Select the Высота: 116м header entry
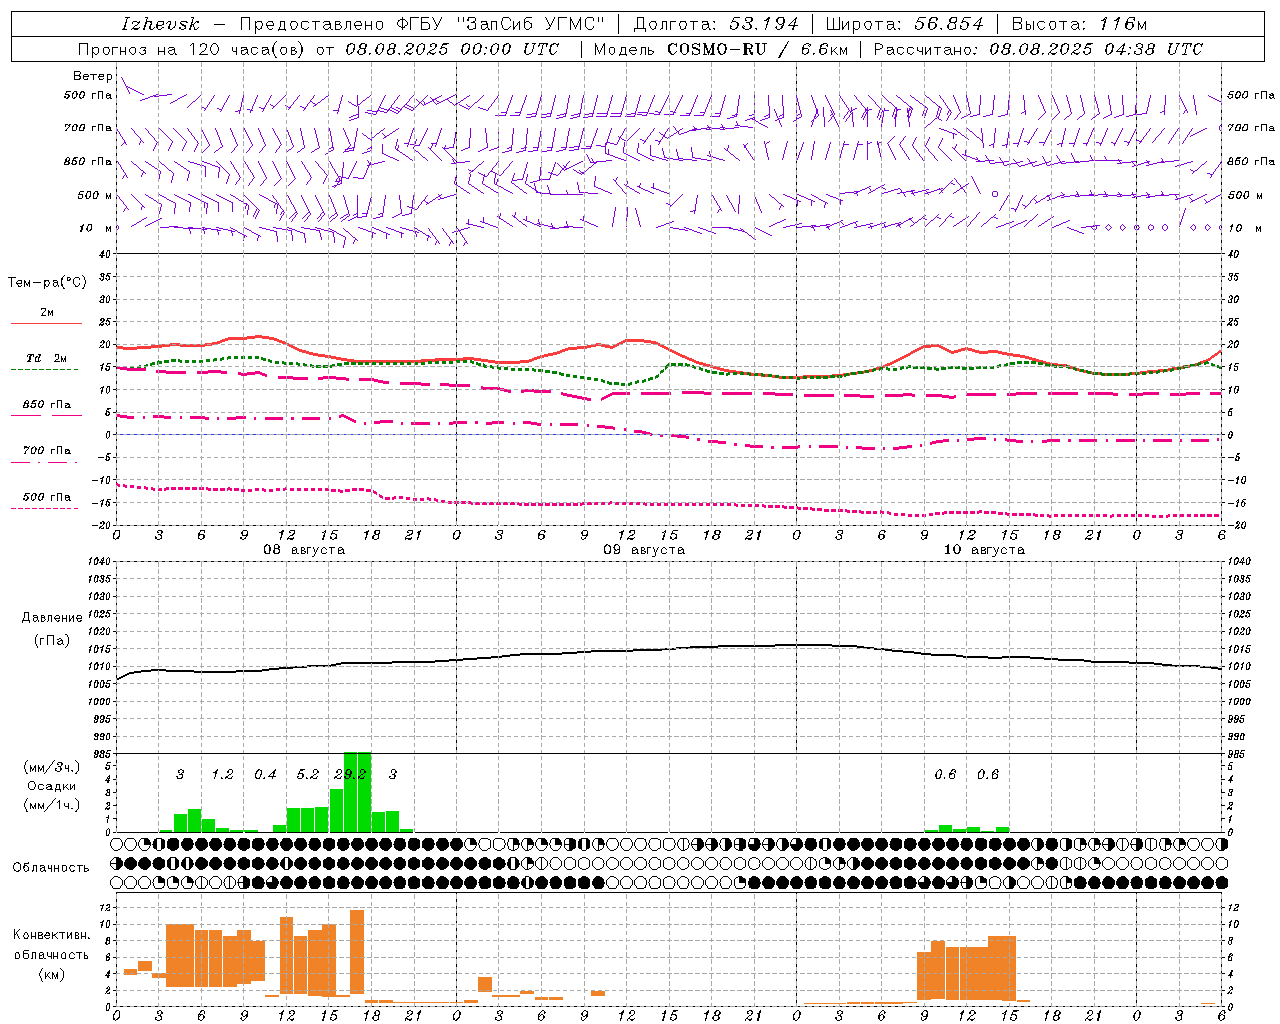 pos(1080,24)
